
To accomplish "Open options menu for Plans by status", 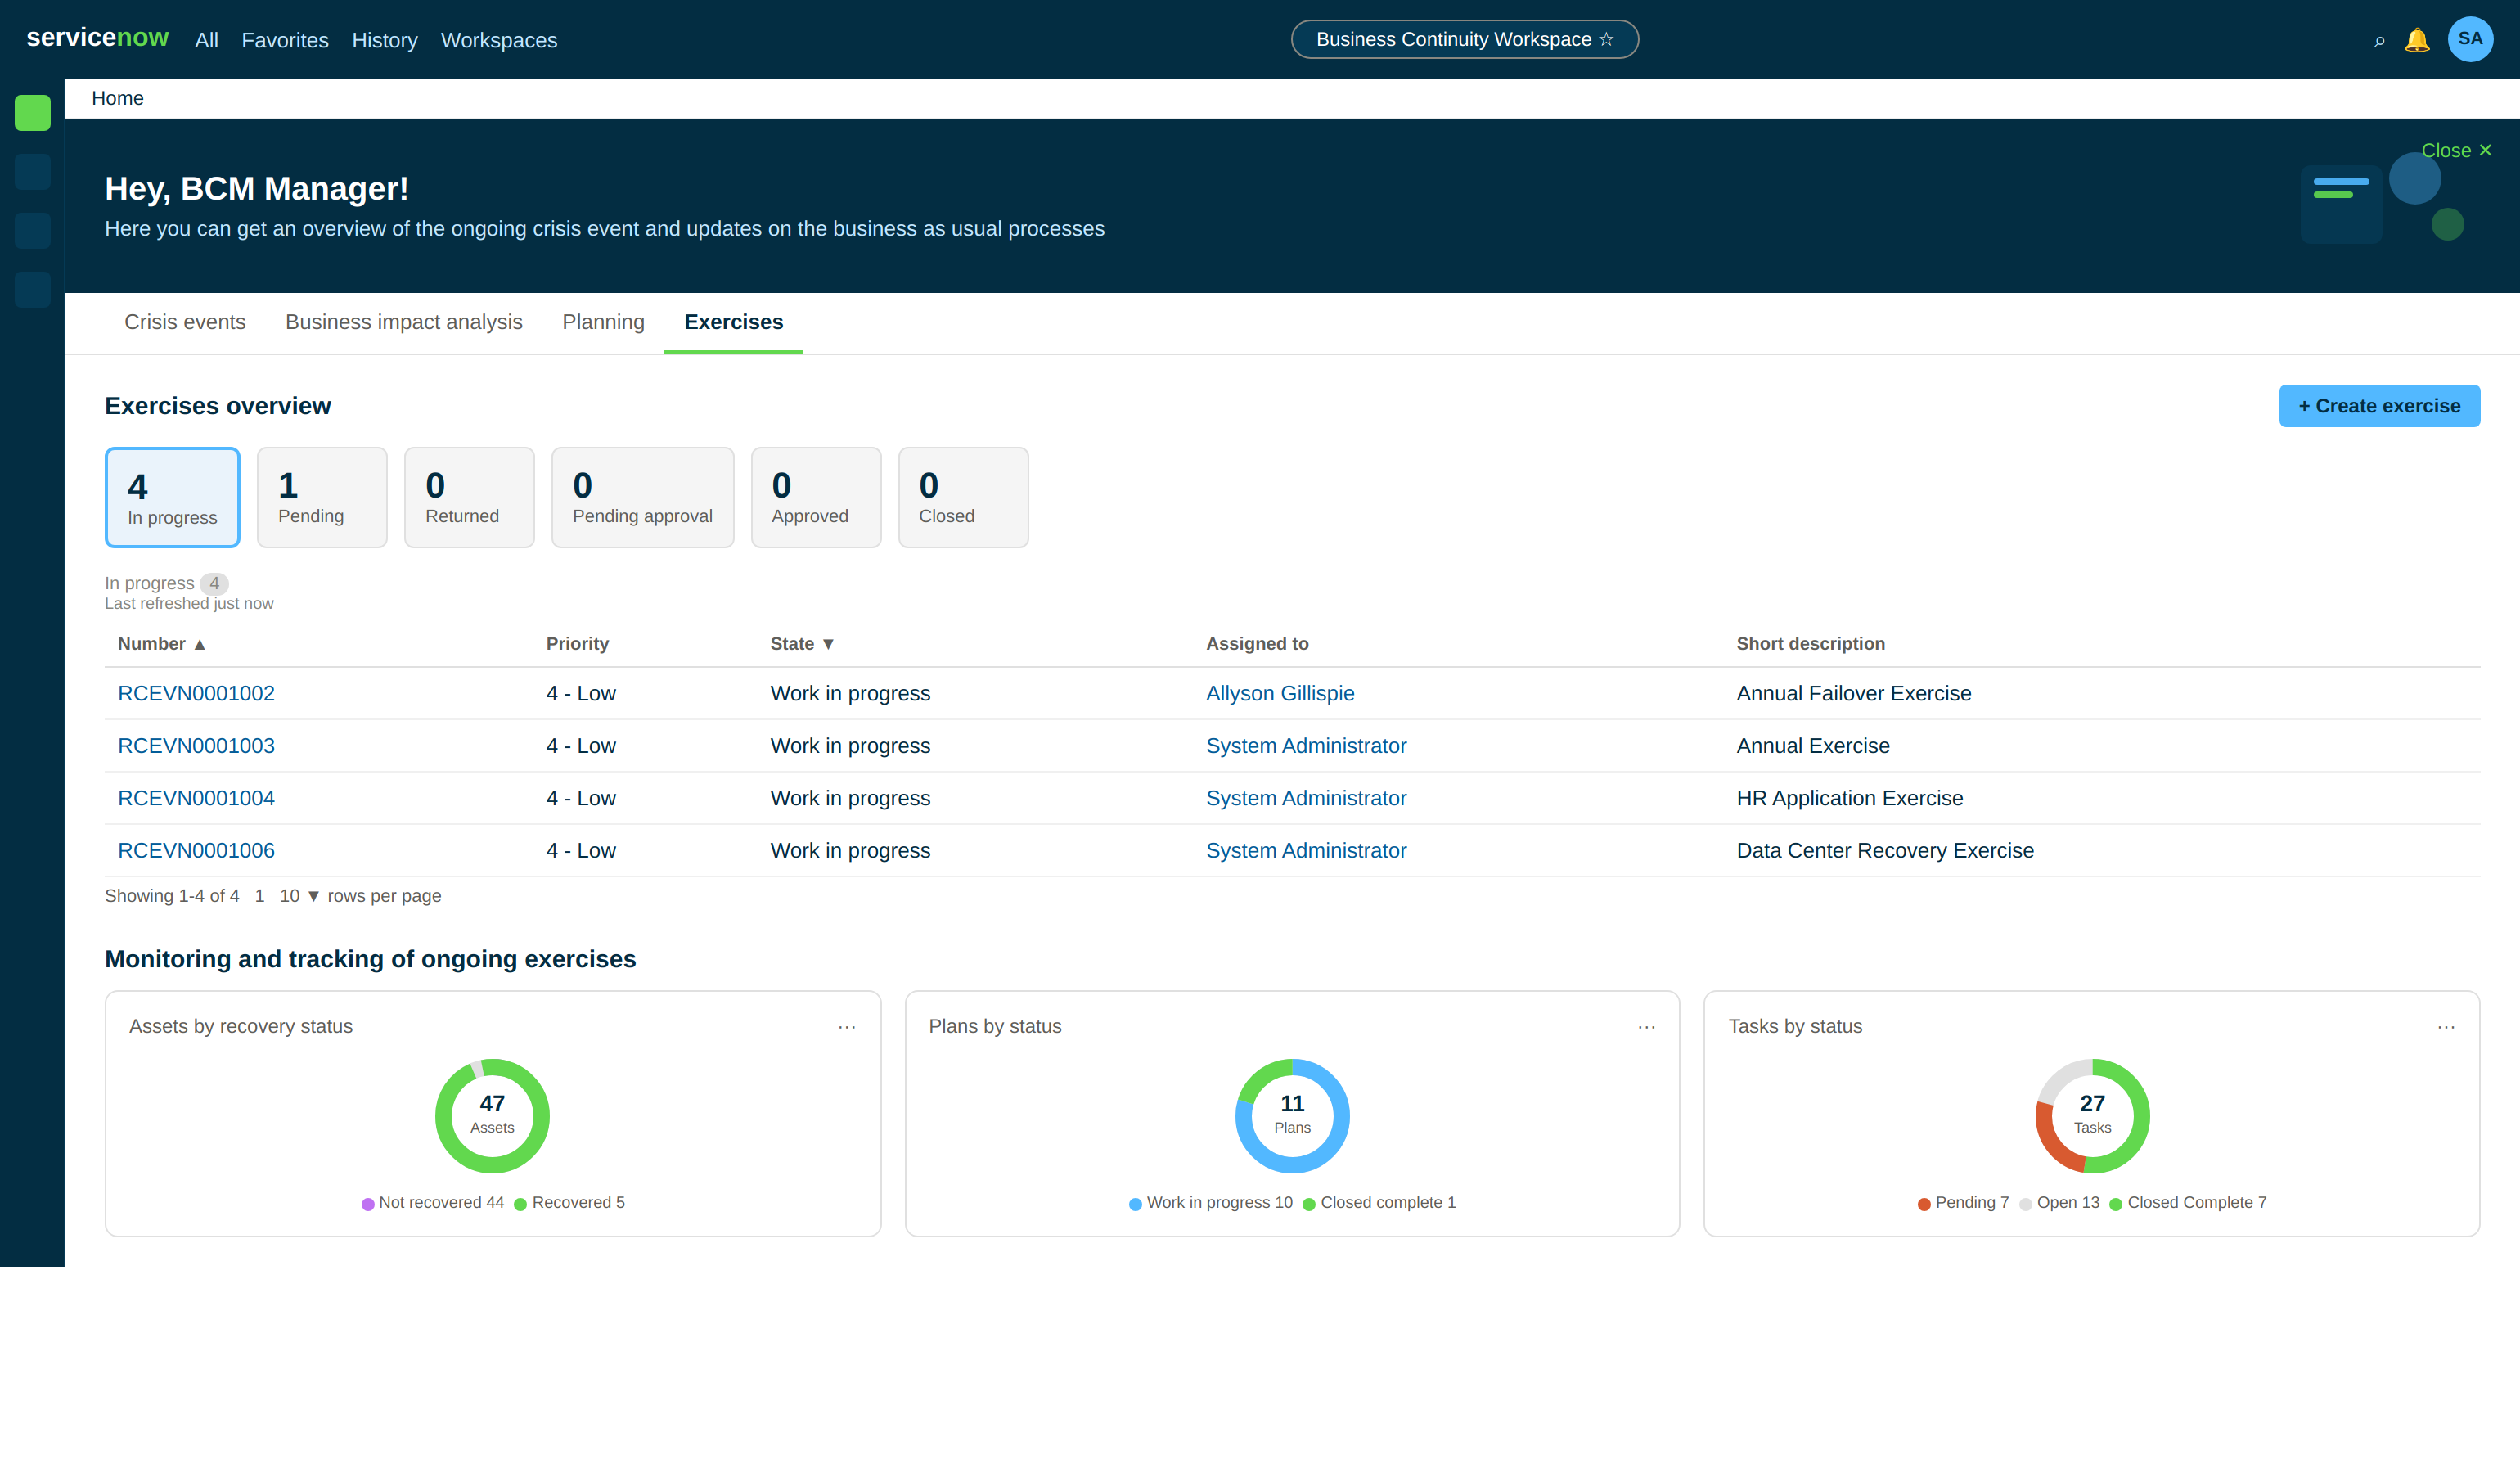I will click(x=1647, y=1027).
